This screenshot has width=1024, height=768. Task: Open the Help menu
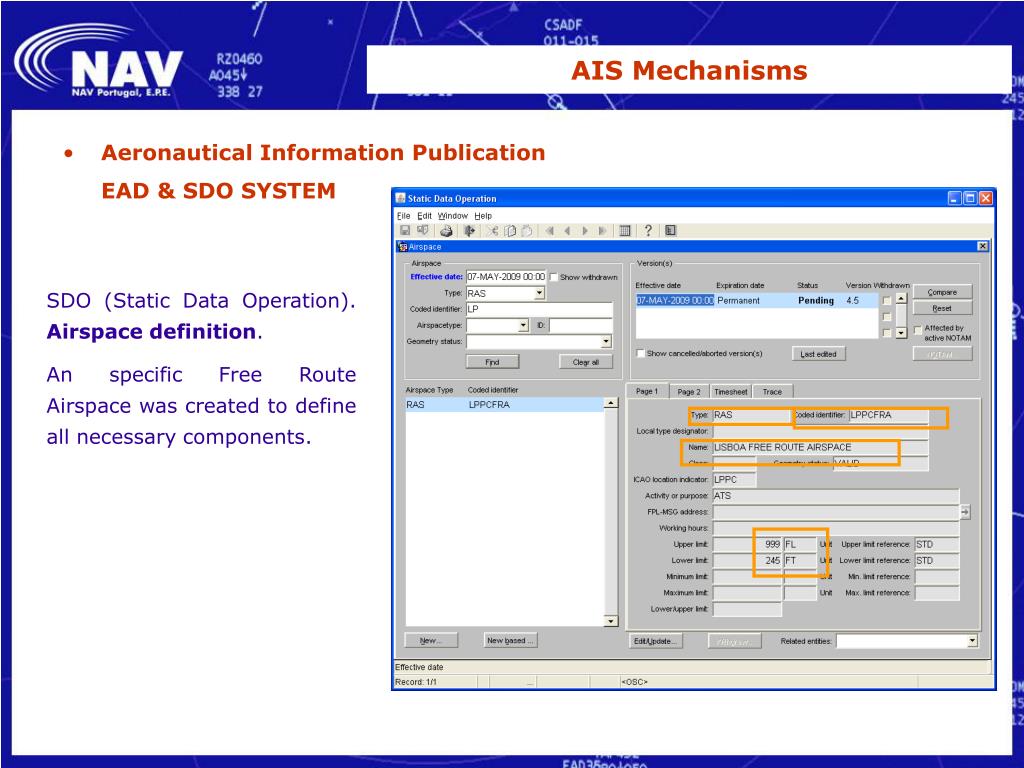(x=483, y=216)
